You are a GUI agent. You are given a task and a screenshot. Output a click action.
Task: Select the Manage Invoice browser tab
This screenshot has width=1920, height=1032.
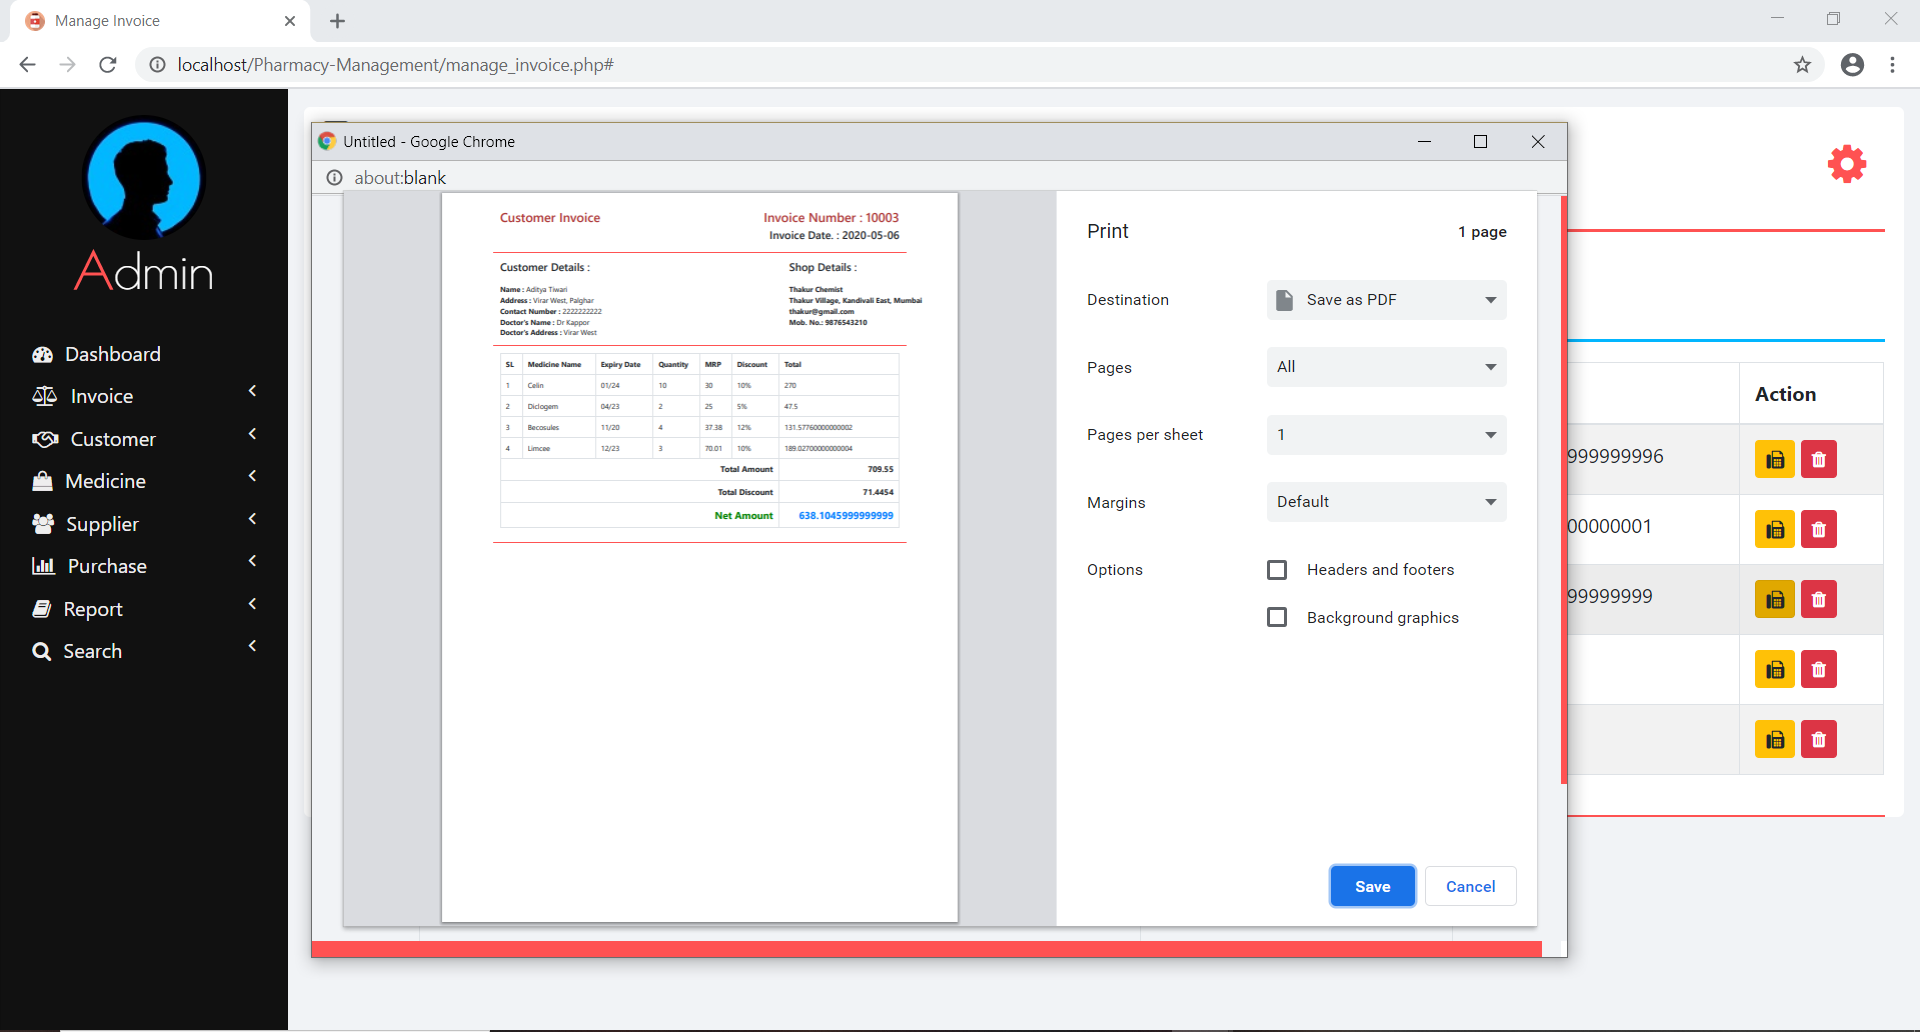coord(160,21)
